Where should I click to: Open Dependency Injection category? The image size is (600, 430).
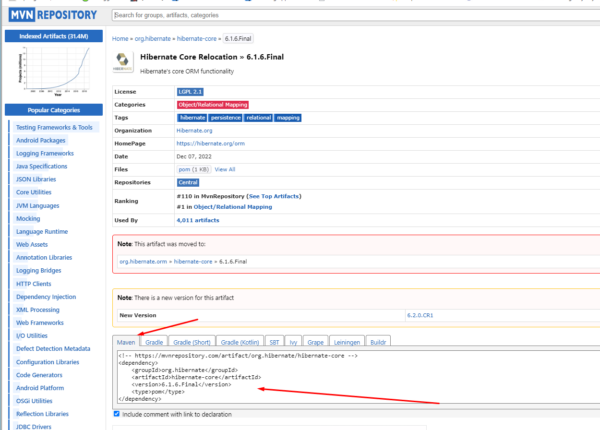point(46,297)
